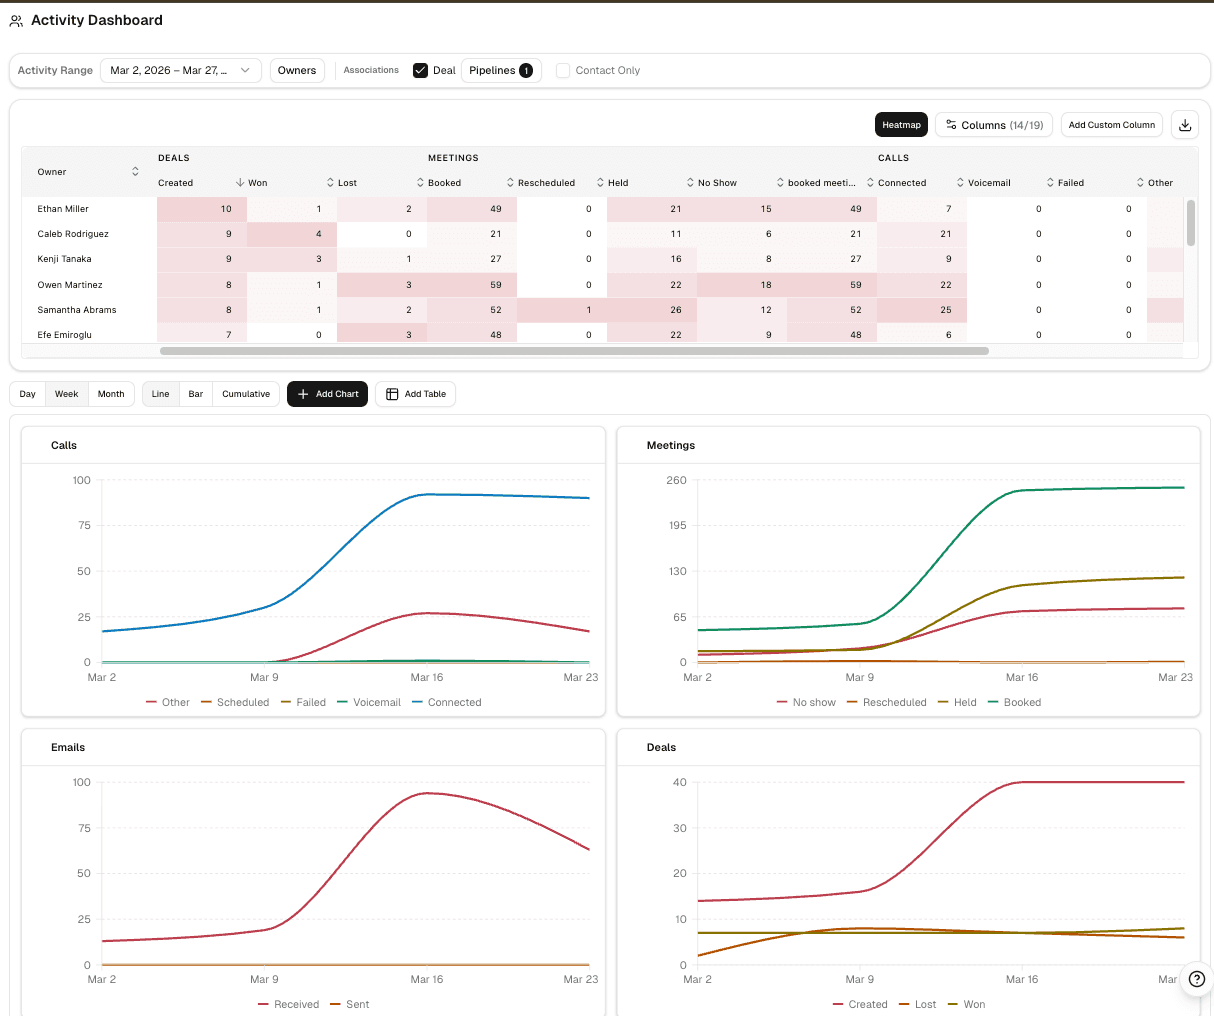
Task: Click the Add Custom Column button
Action: click(1111, 124)
